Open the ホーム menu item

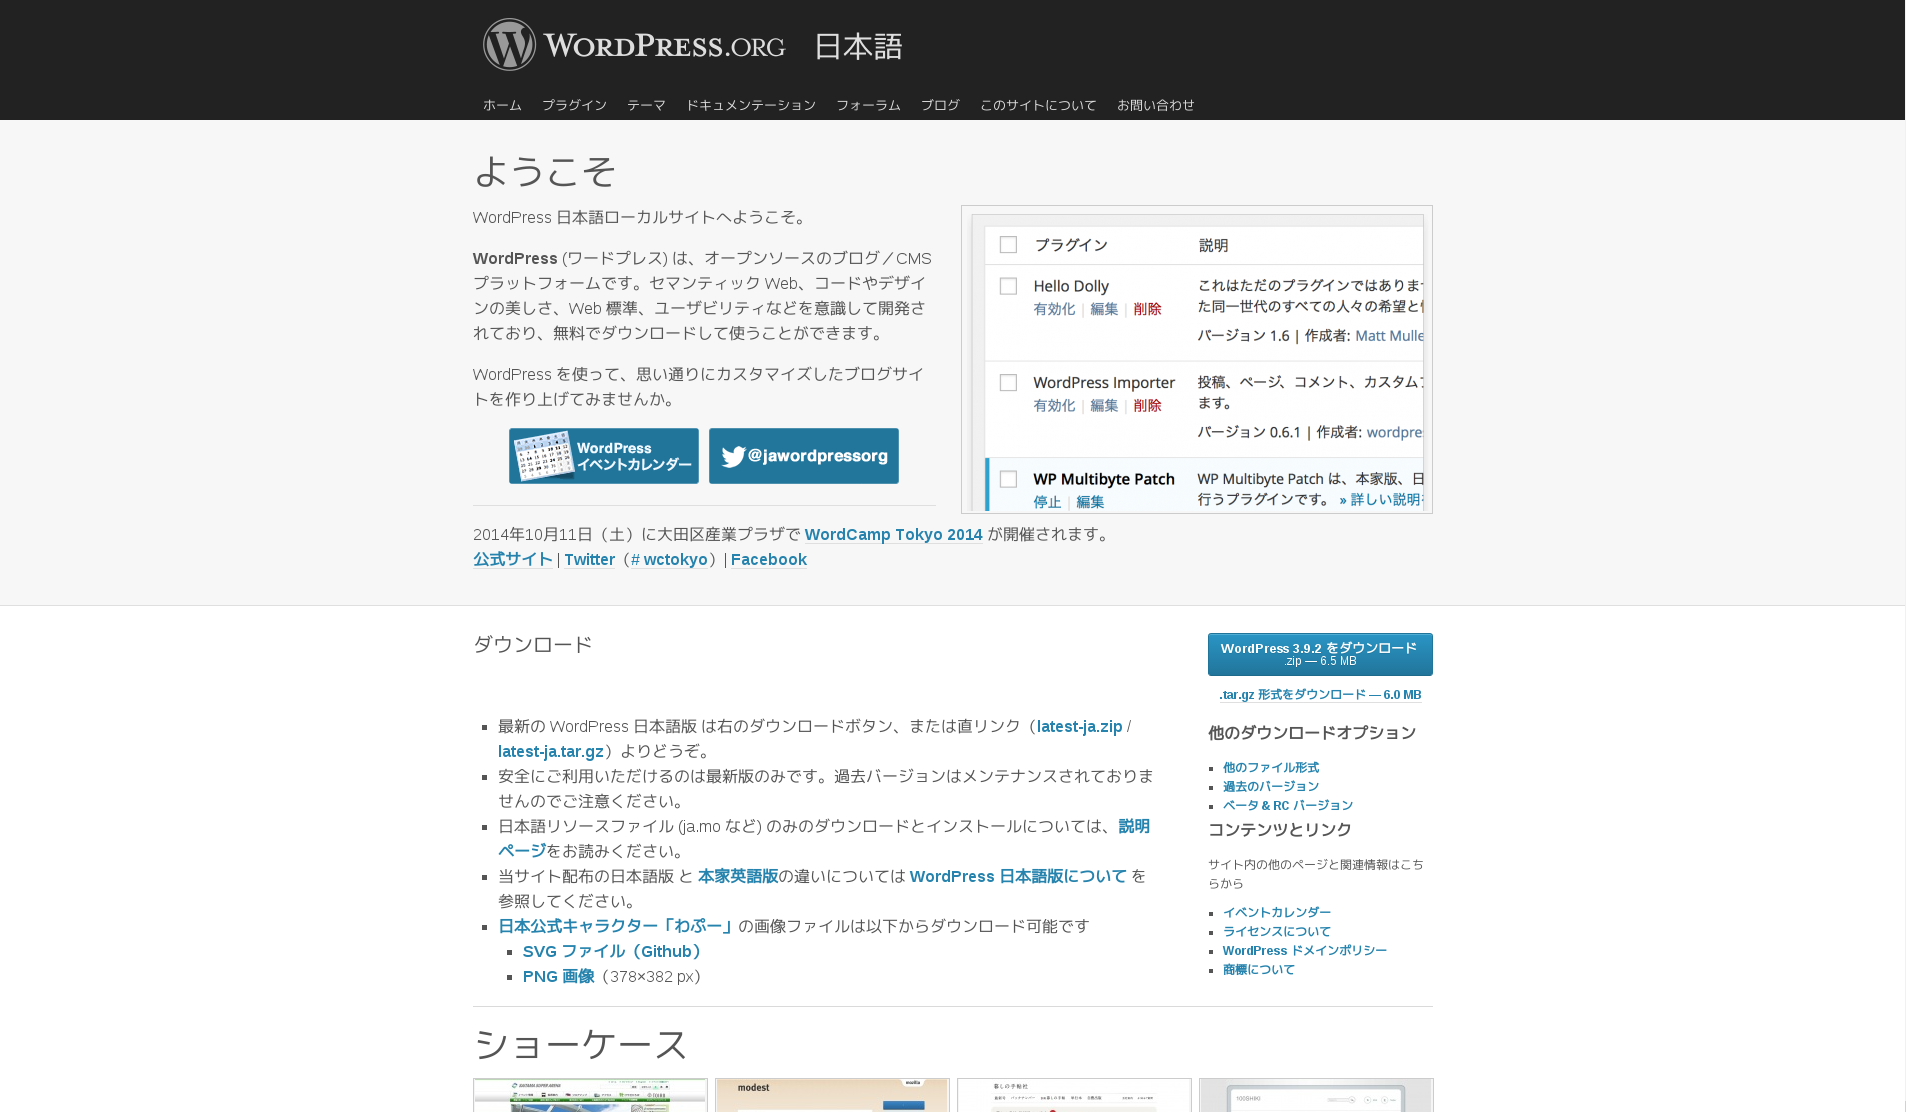click(x=502, y=105)
